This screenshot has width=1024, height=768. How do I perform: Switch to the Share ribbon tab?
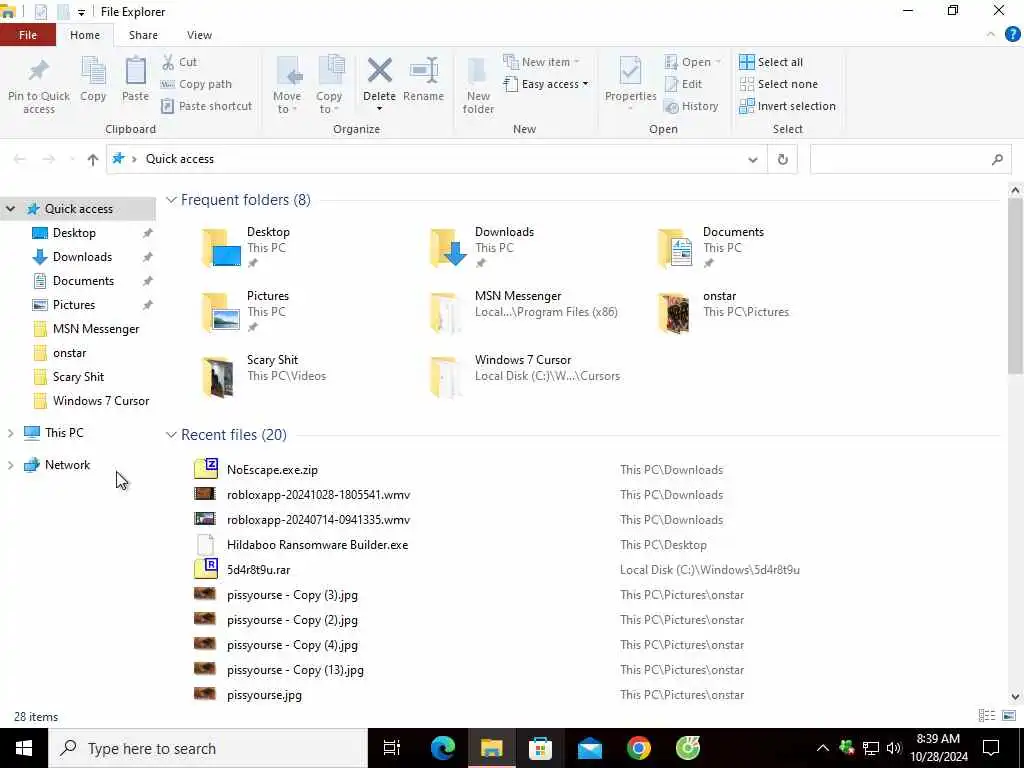tap(143, 35)
